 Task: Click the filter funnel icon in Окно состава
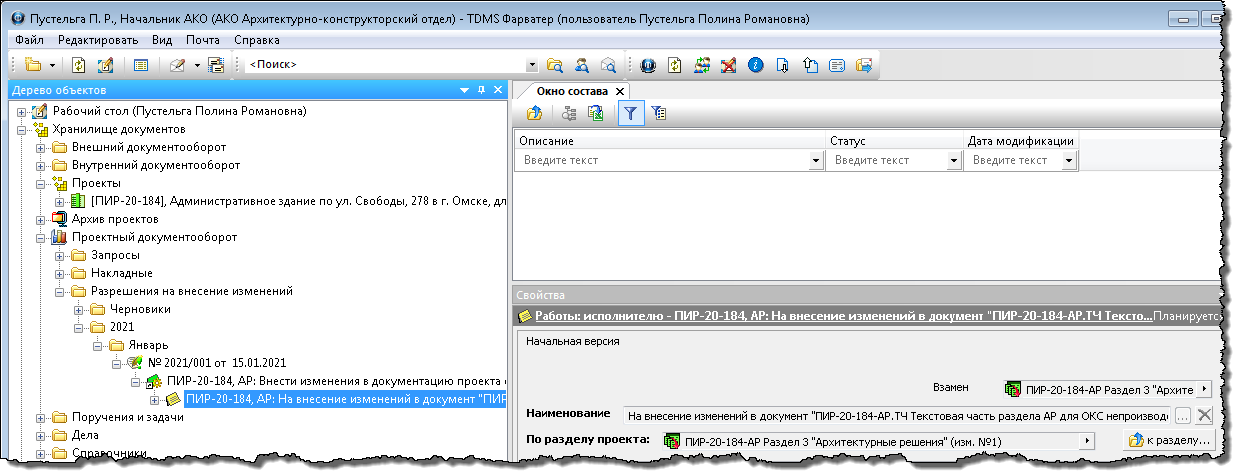[x=631, y=114]
